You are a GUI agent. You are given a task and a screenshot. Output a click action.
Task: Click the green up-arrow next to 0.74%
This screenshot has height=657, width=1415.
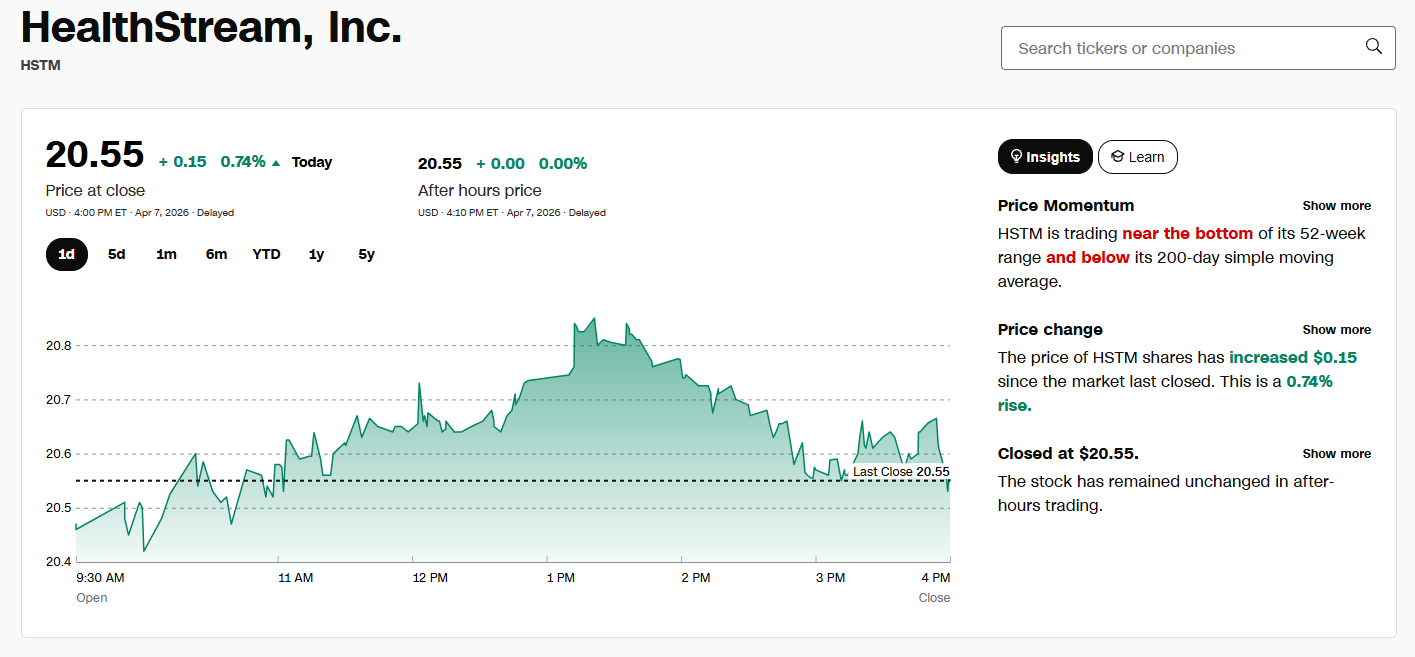(x=276, y=162)
